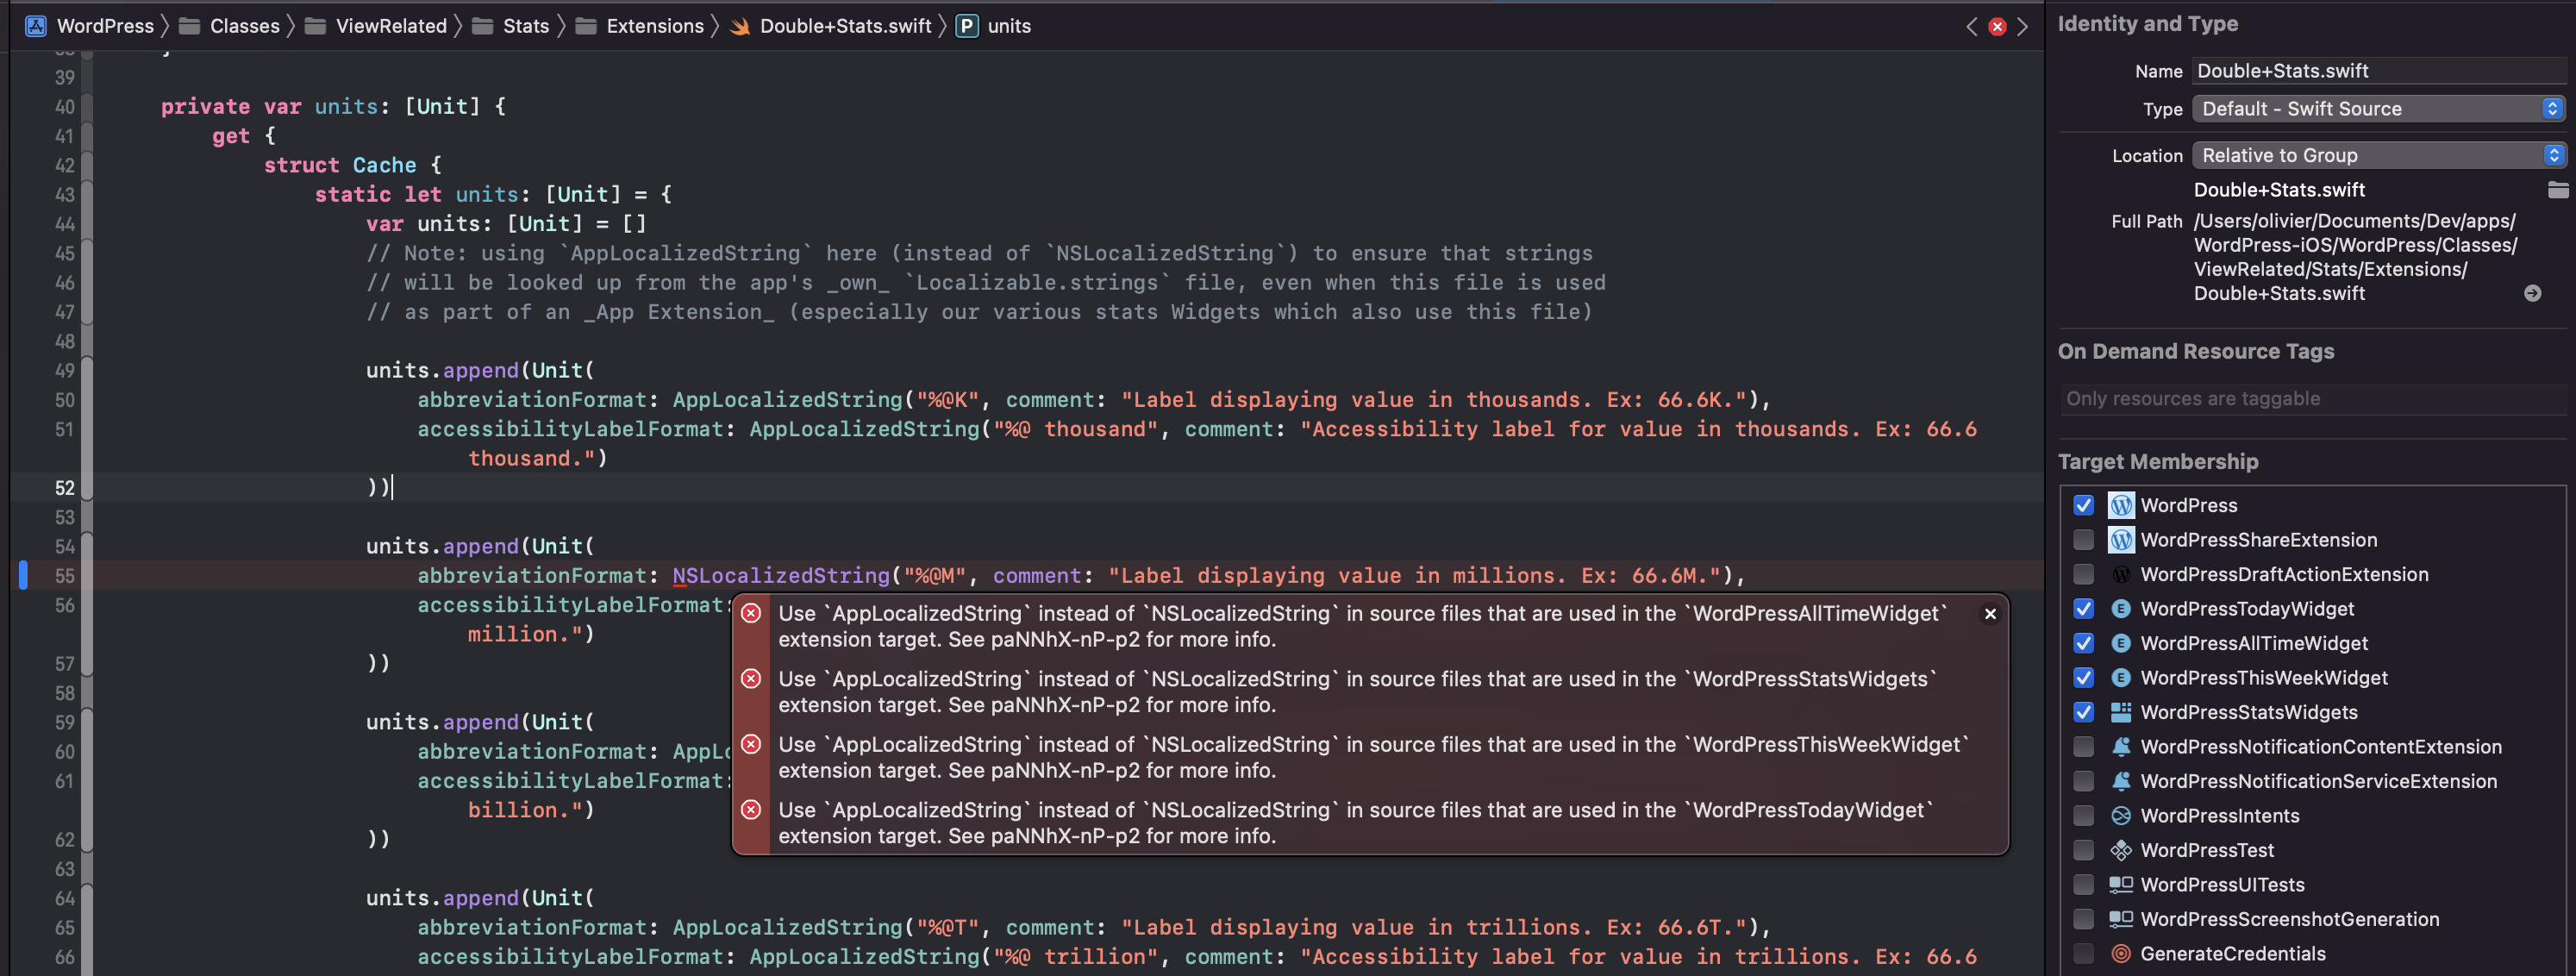2576x976 pixels.
Task: Click the folder icon to choose file location
Action: [x=2558, y=190]
